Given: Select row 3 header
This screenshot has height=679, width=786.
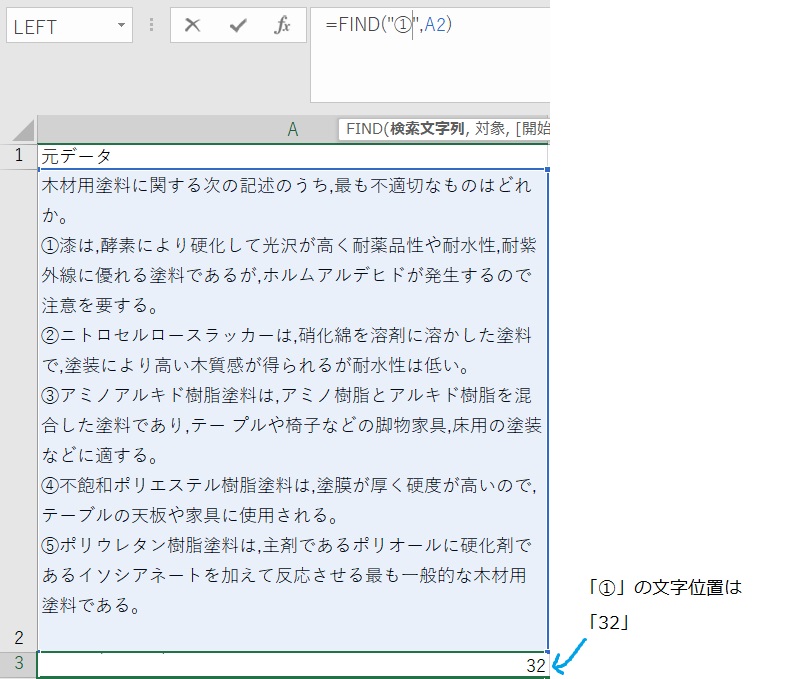Looking at the screenshot, I should coord(18,664).
